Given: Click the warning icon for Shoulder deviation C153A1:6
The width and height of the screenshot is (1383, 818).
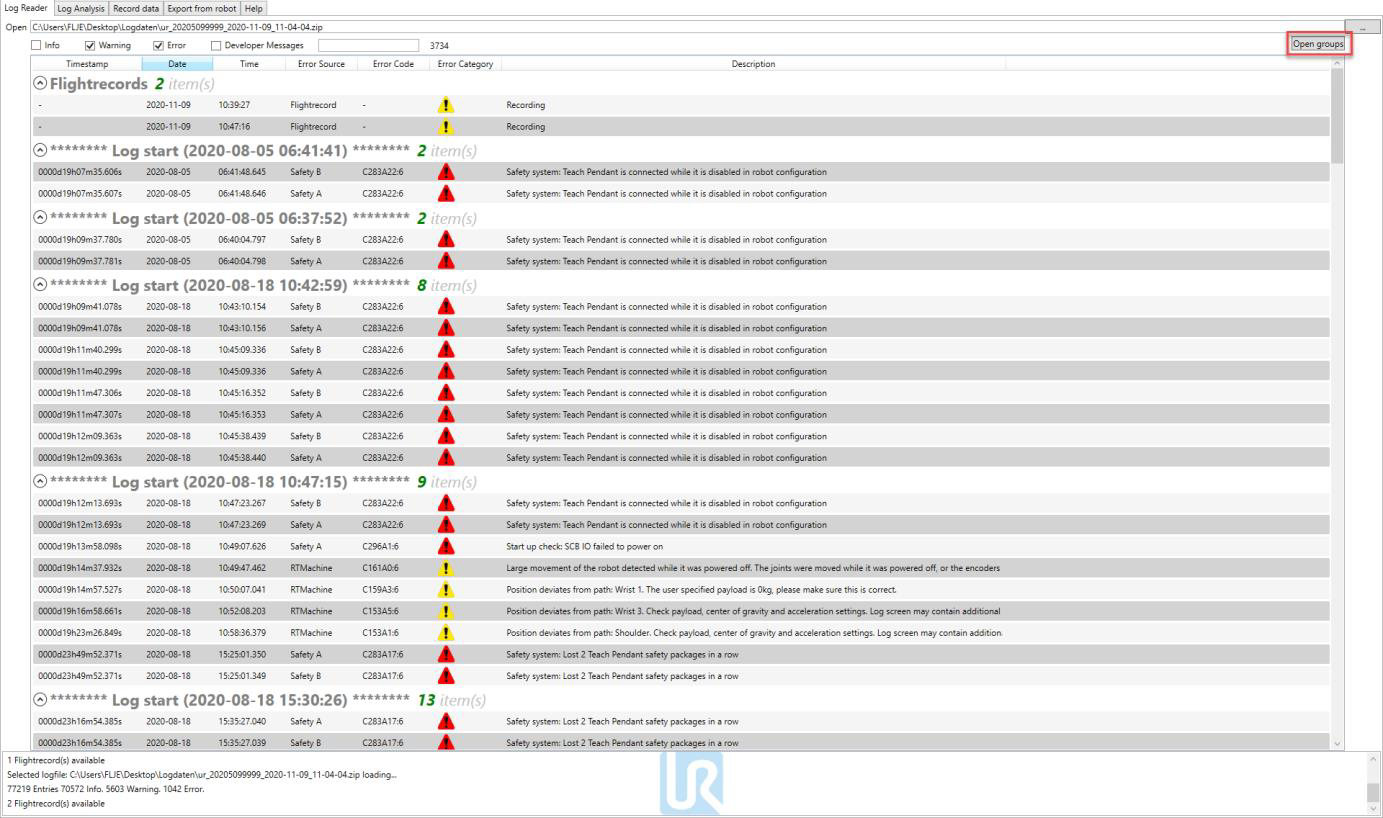Looking at the screenshot, I should (446, 633).
